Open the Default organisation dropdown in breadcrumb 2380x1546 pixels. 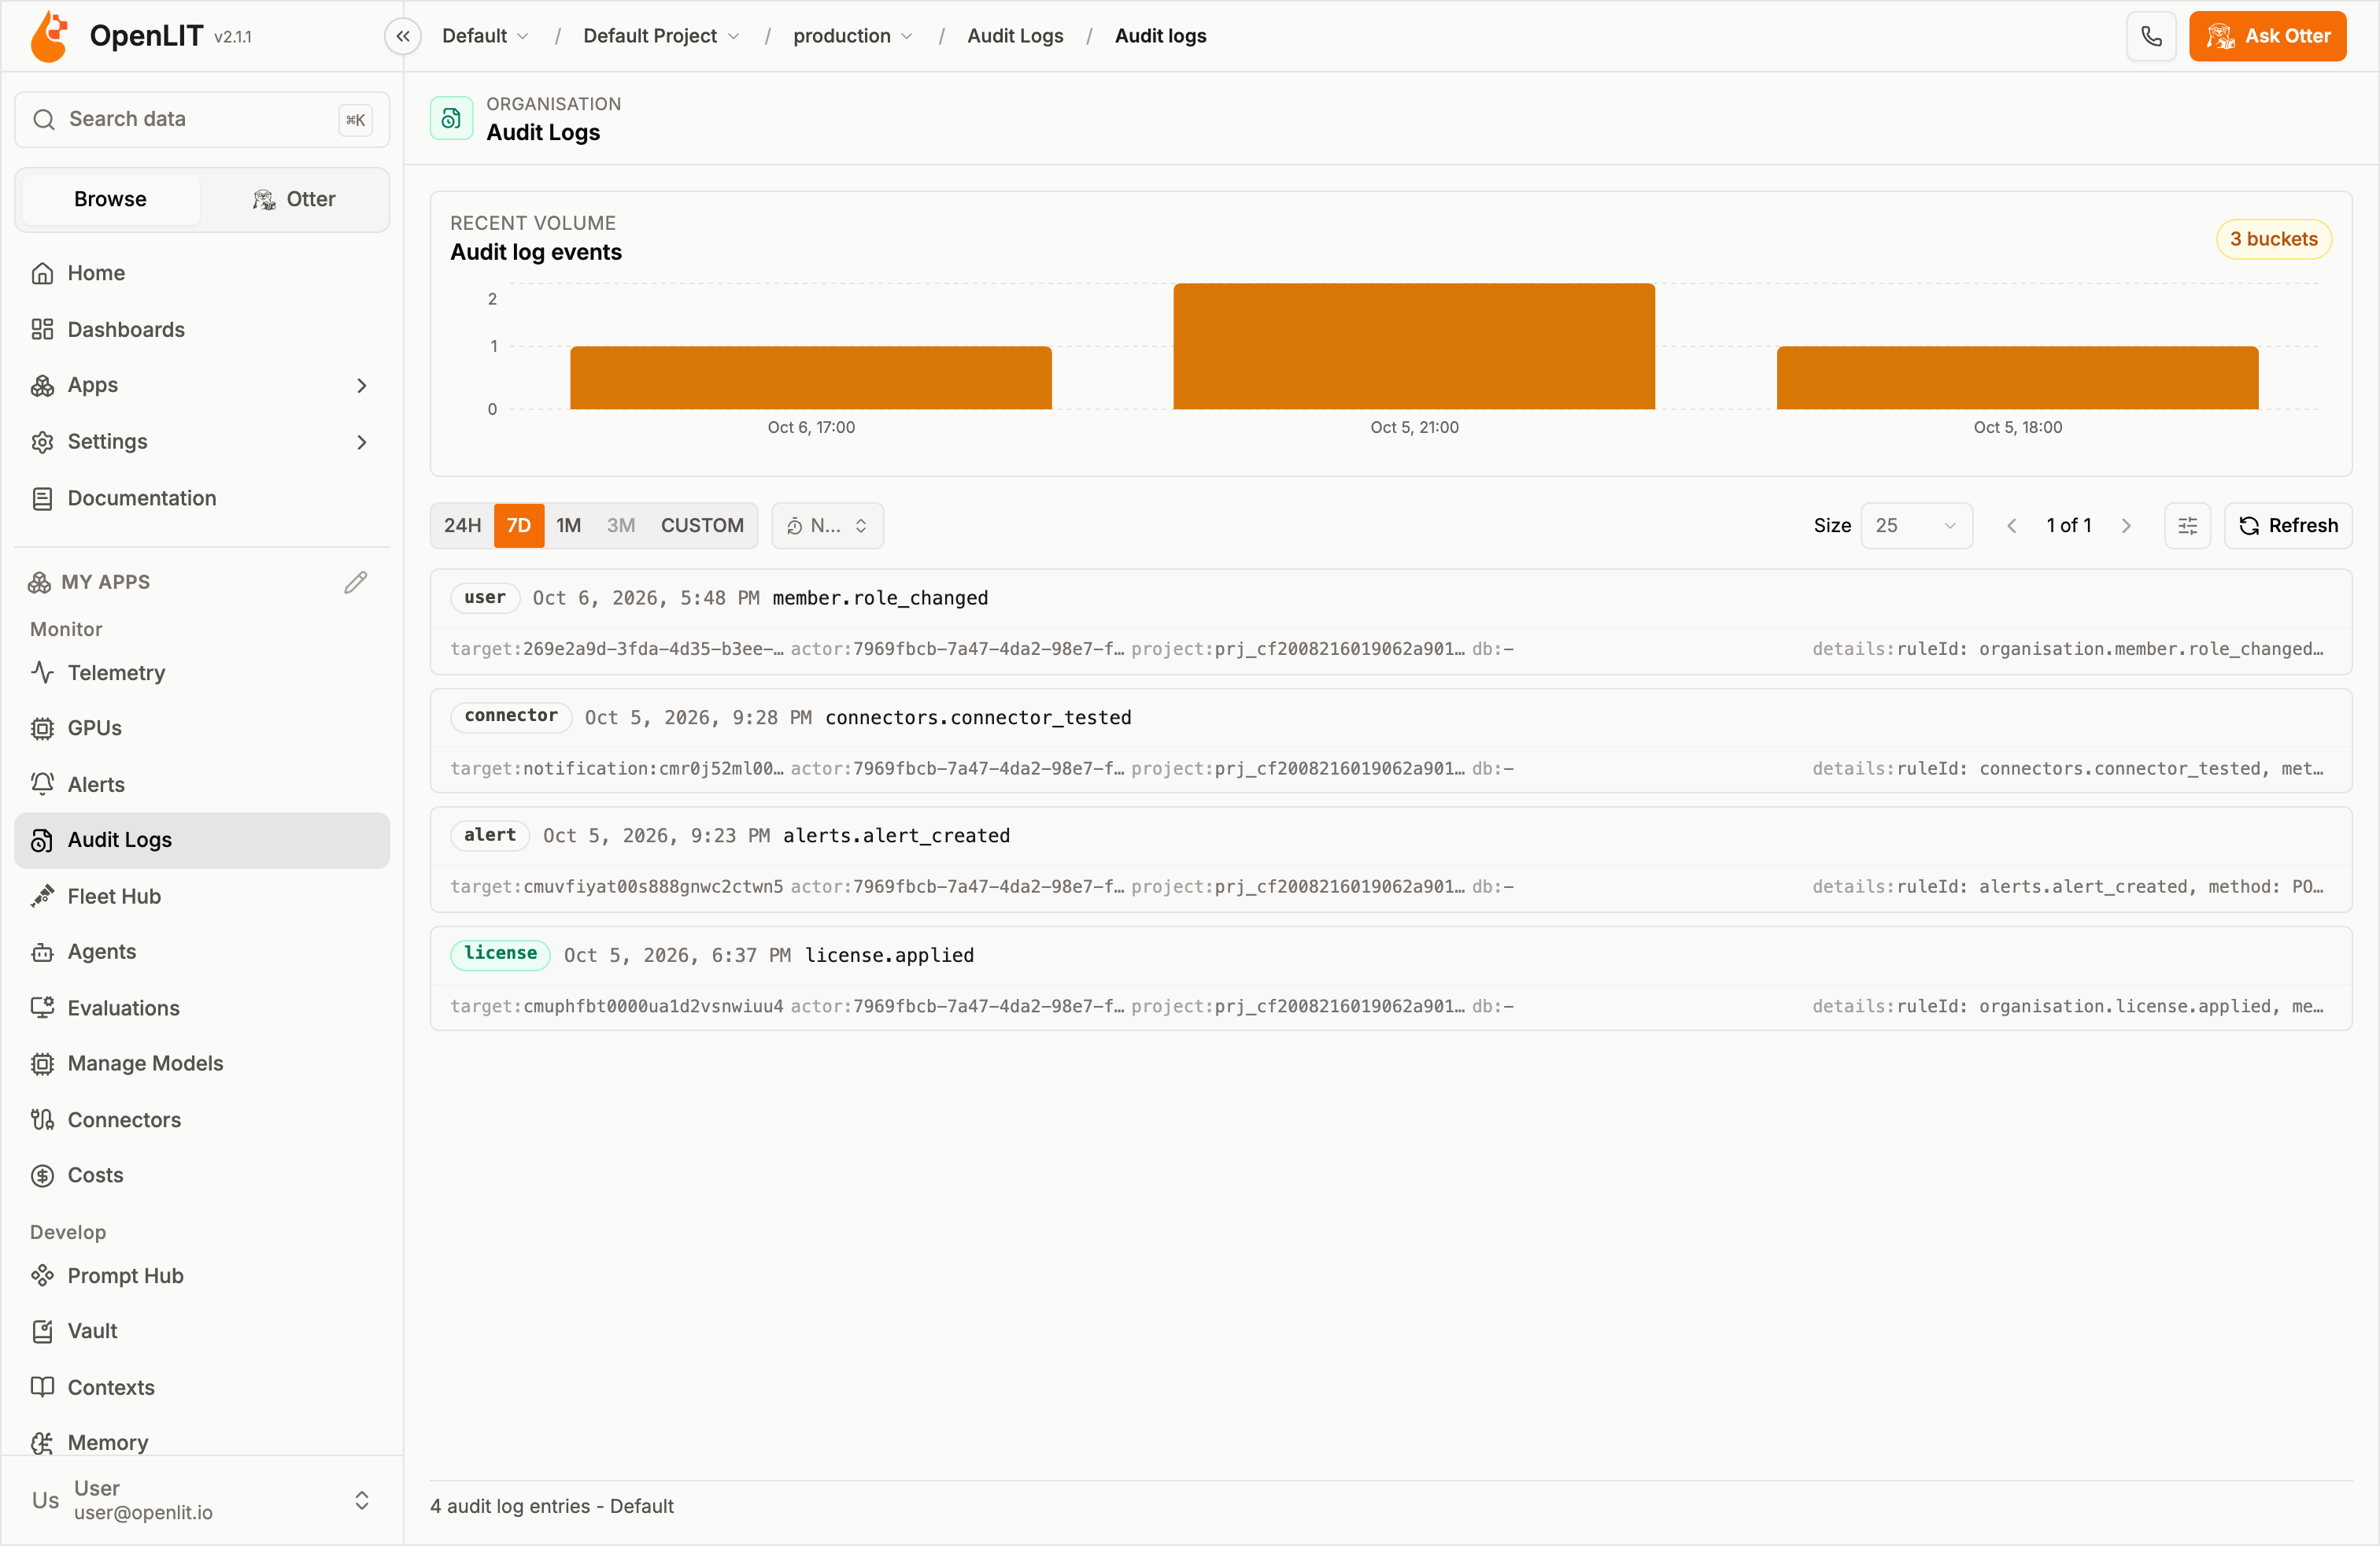[485, 36]
